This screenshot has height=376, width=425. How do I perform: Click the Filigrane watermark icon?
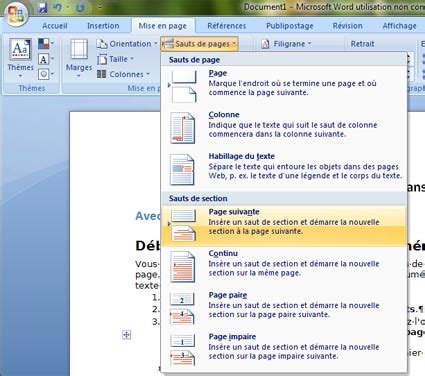coord(265,44)
